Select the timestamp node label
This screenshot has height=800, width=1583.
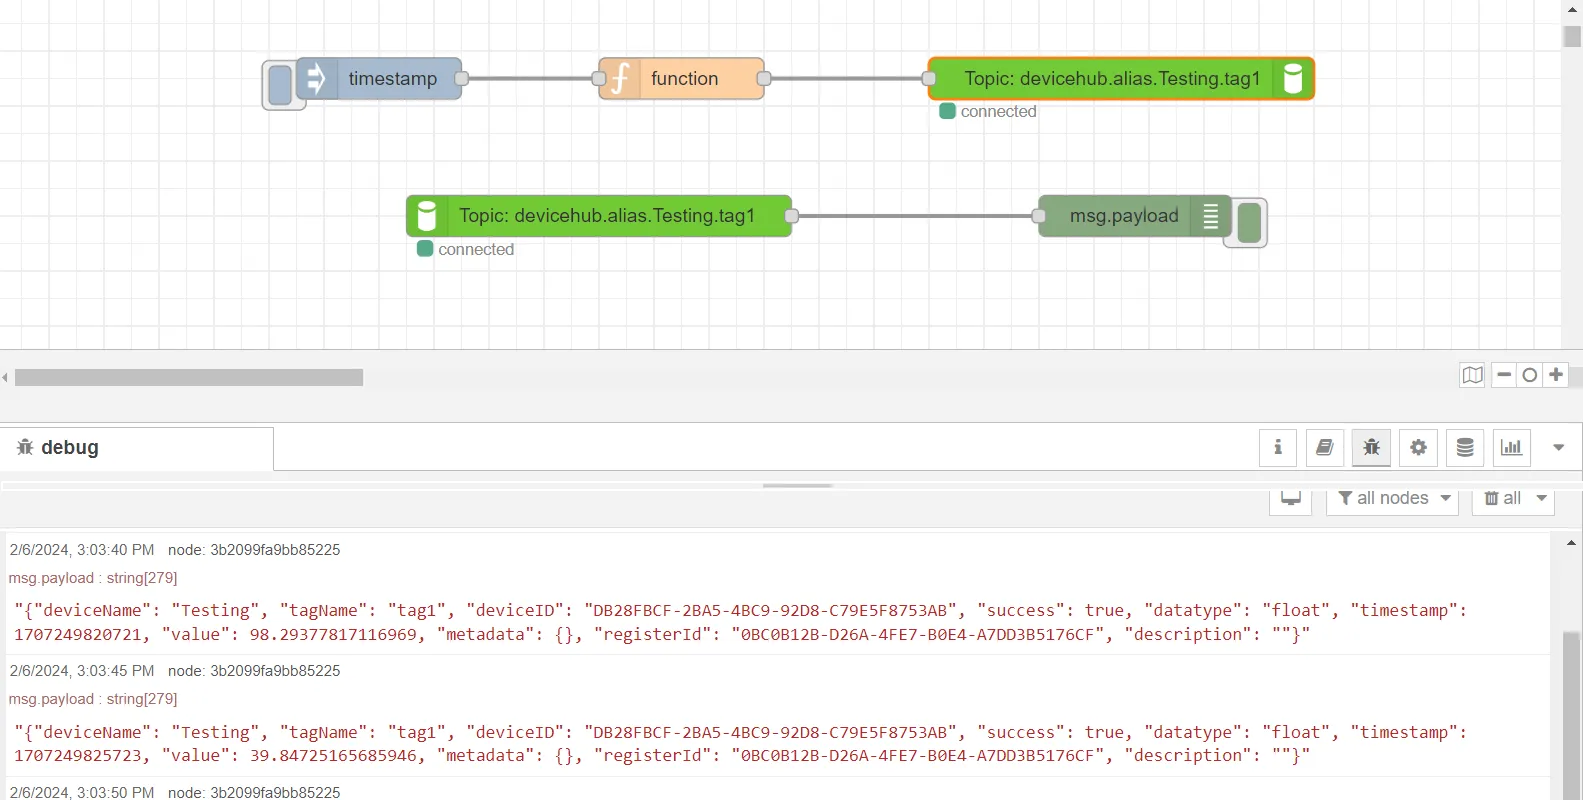392,78
